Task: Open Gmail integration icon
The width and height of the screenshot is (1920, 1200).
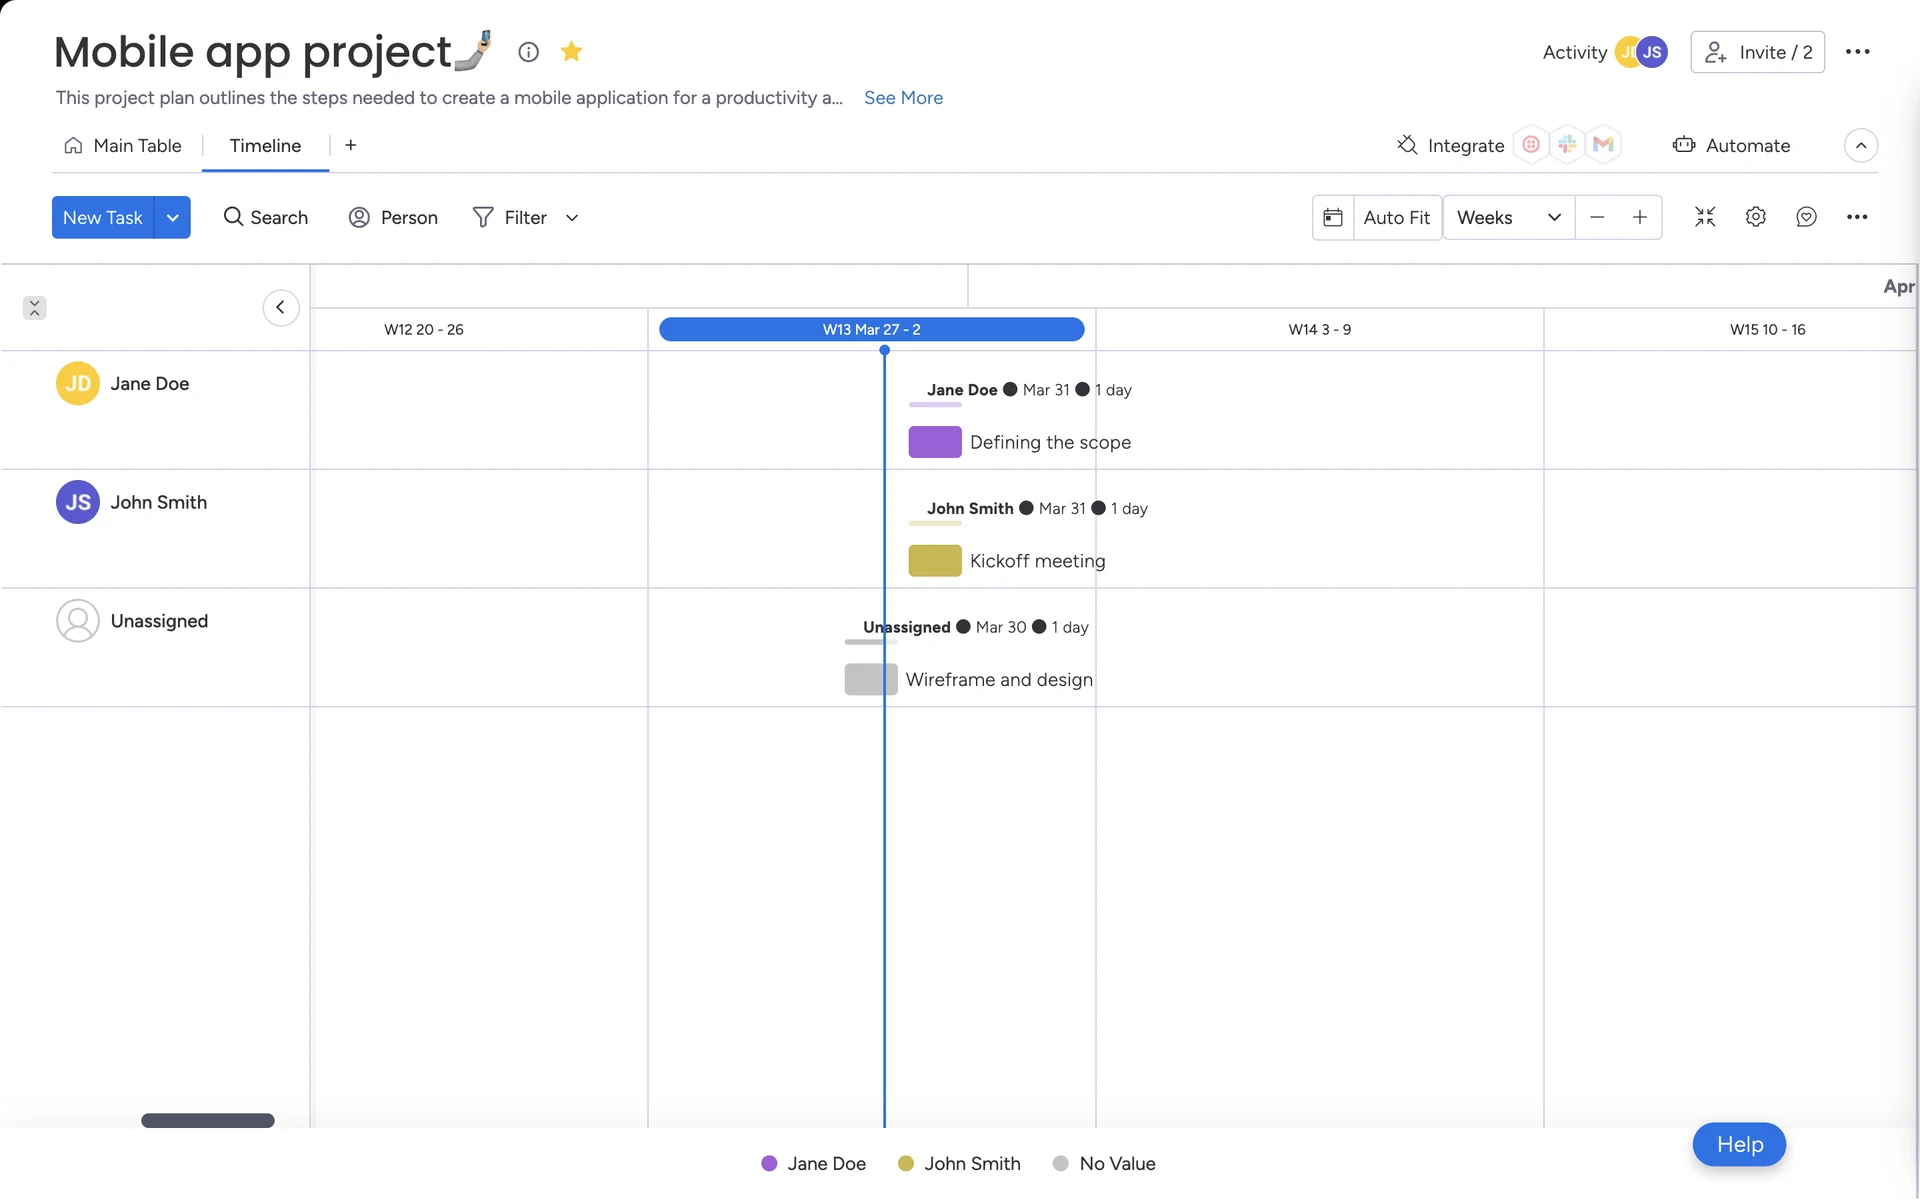Action: pyautogui.click(x=1603, y=145)
